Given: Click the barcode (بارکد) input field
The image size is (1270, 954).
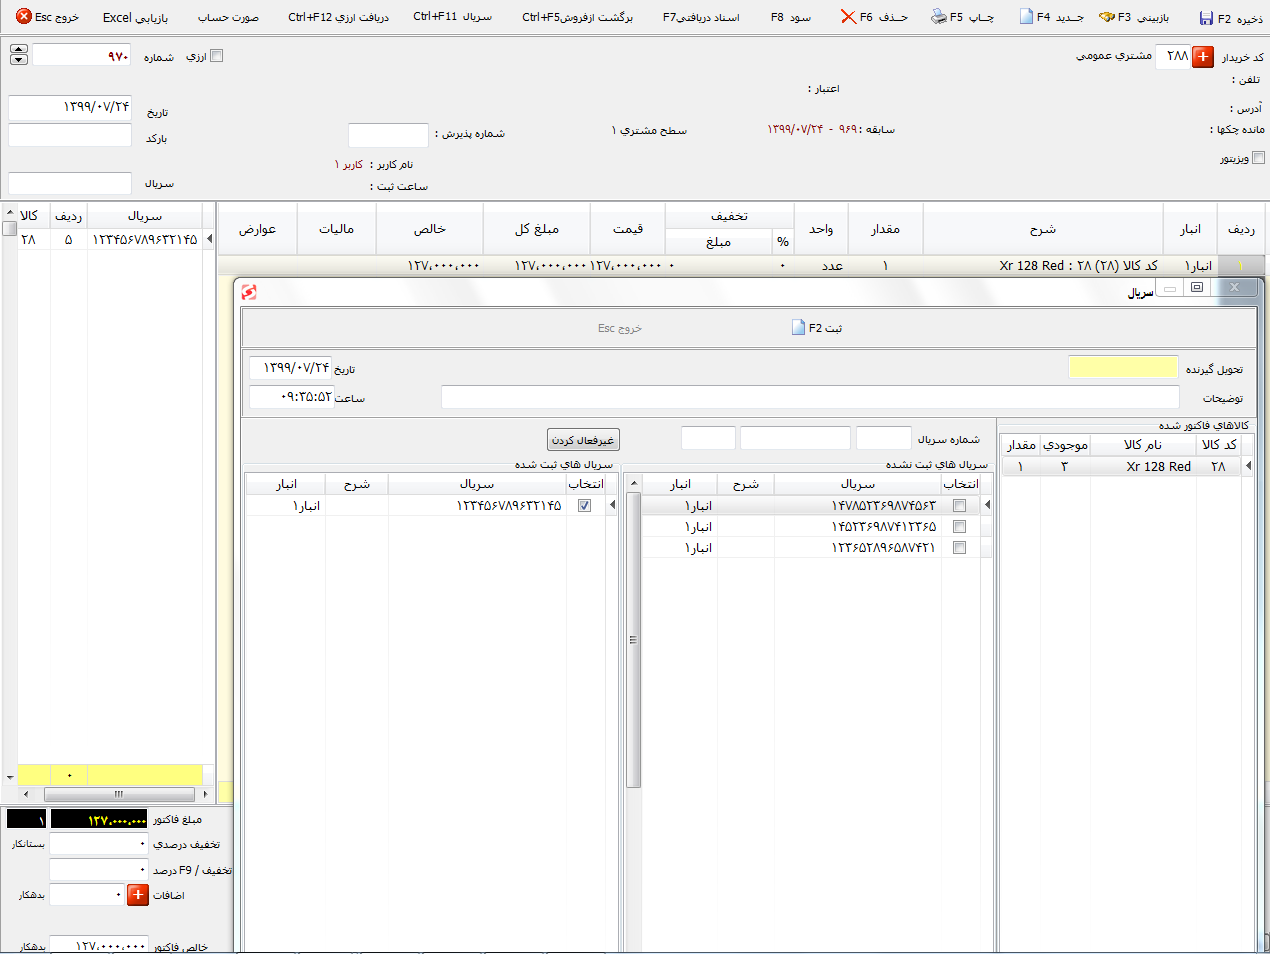Looking at the screenshot, I should (70, 135).
